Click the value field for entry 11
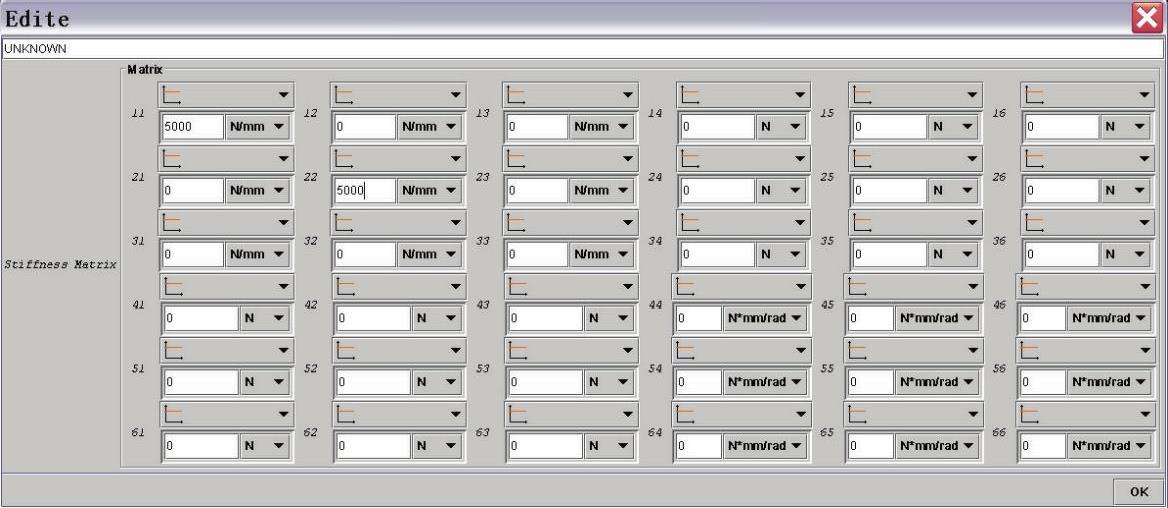 point(191,127)
